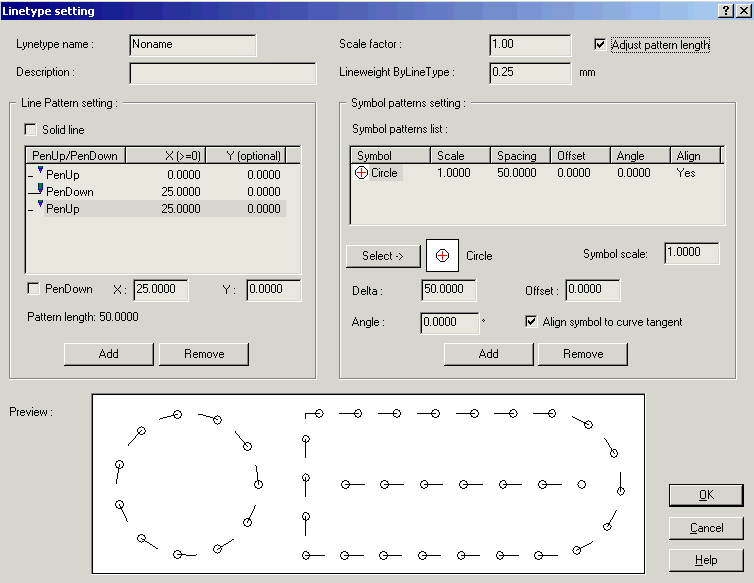
Task: Click the Symbol scale field
Action: [692, 253]
